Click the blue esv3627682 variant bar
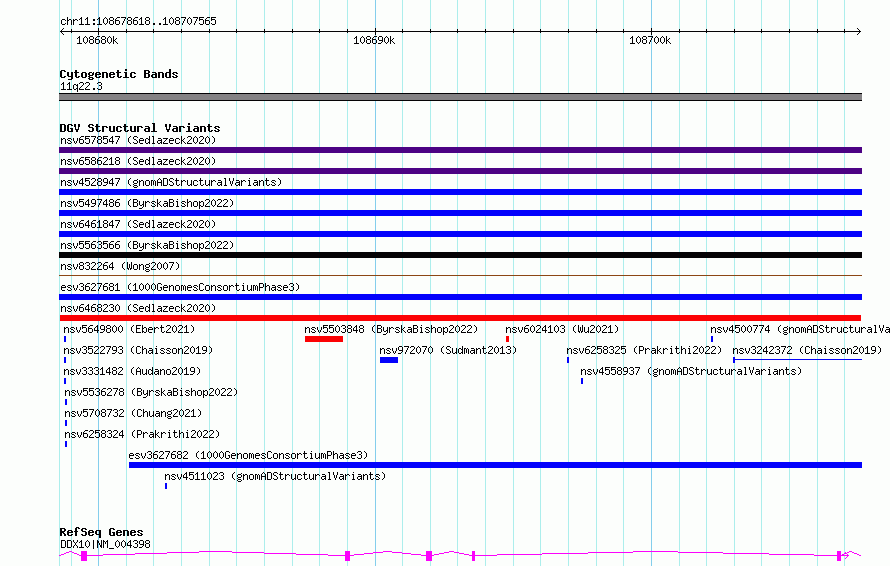This screenshot has width=890, height=566. pos(496,466)
